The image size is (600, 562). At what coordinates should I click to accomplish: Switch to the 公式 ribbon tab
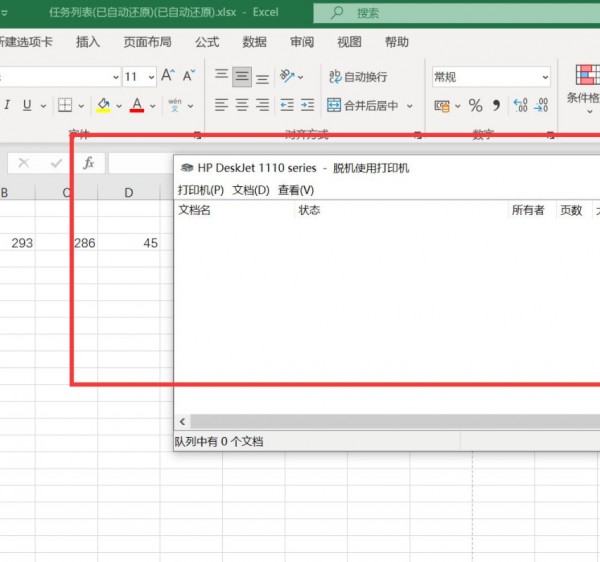point(207,42)
